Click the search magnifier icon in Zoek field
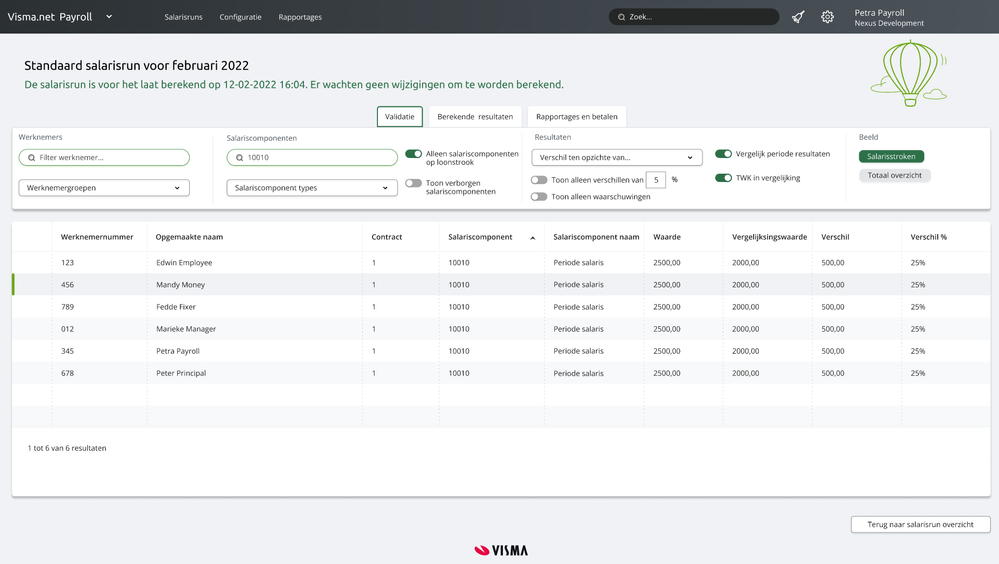The height and width of the screenshot is (564, 999). [x=622, y=17]
